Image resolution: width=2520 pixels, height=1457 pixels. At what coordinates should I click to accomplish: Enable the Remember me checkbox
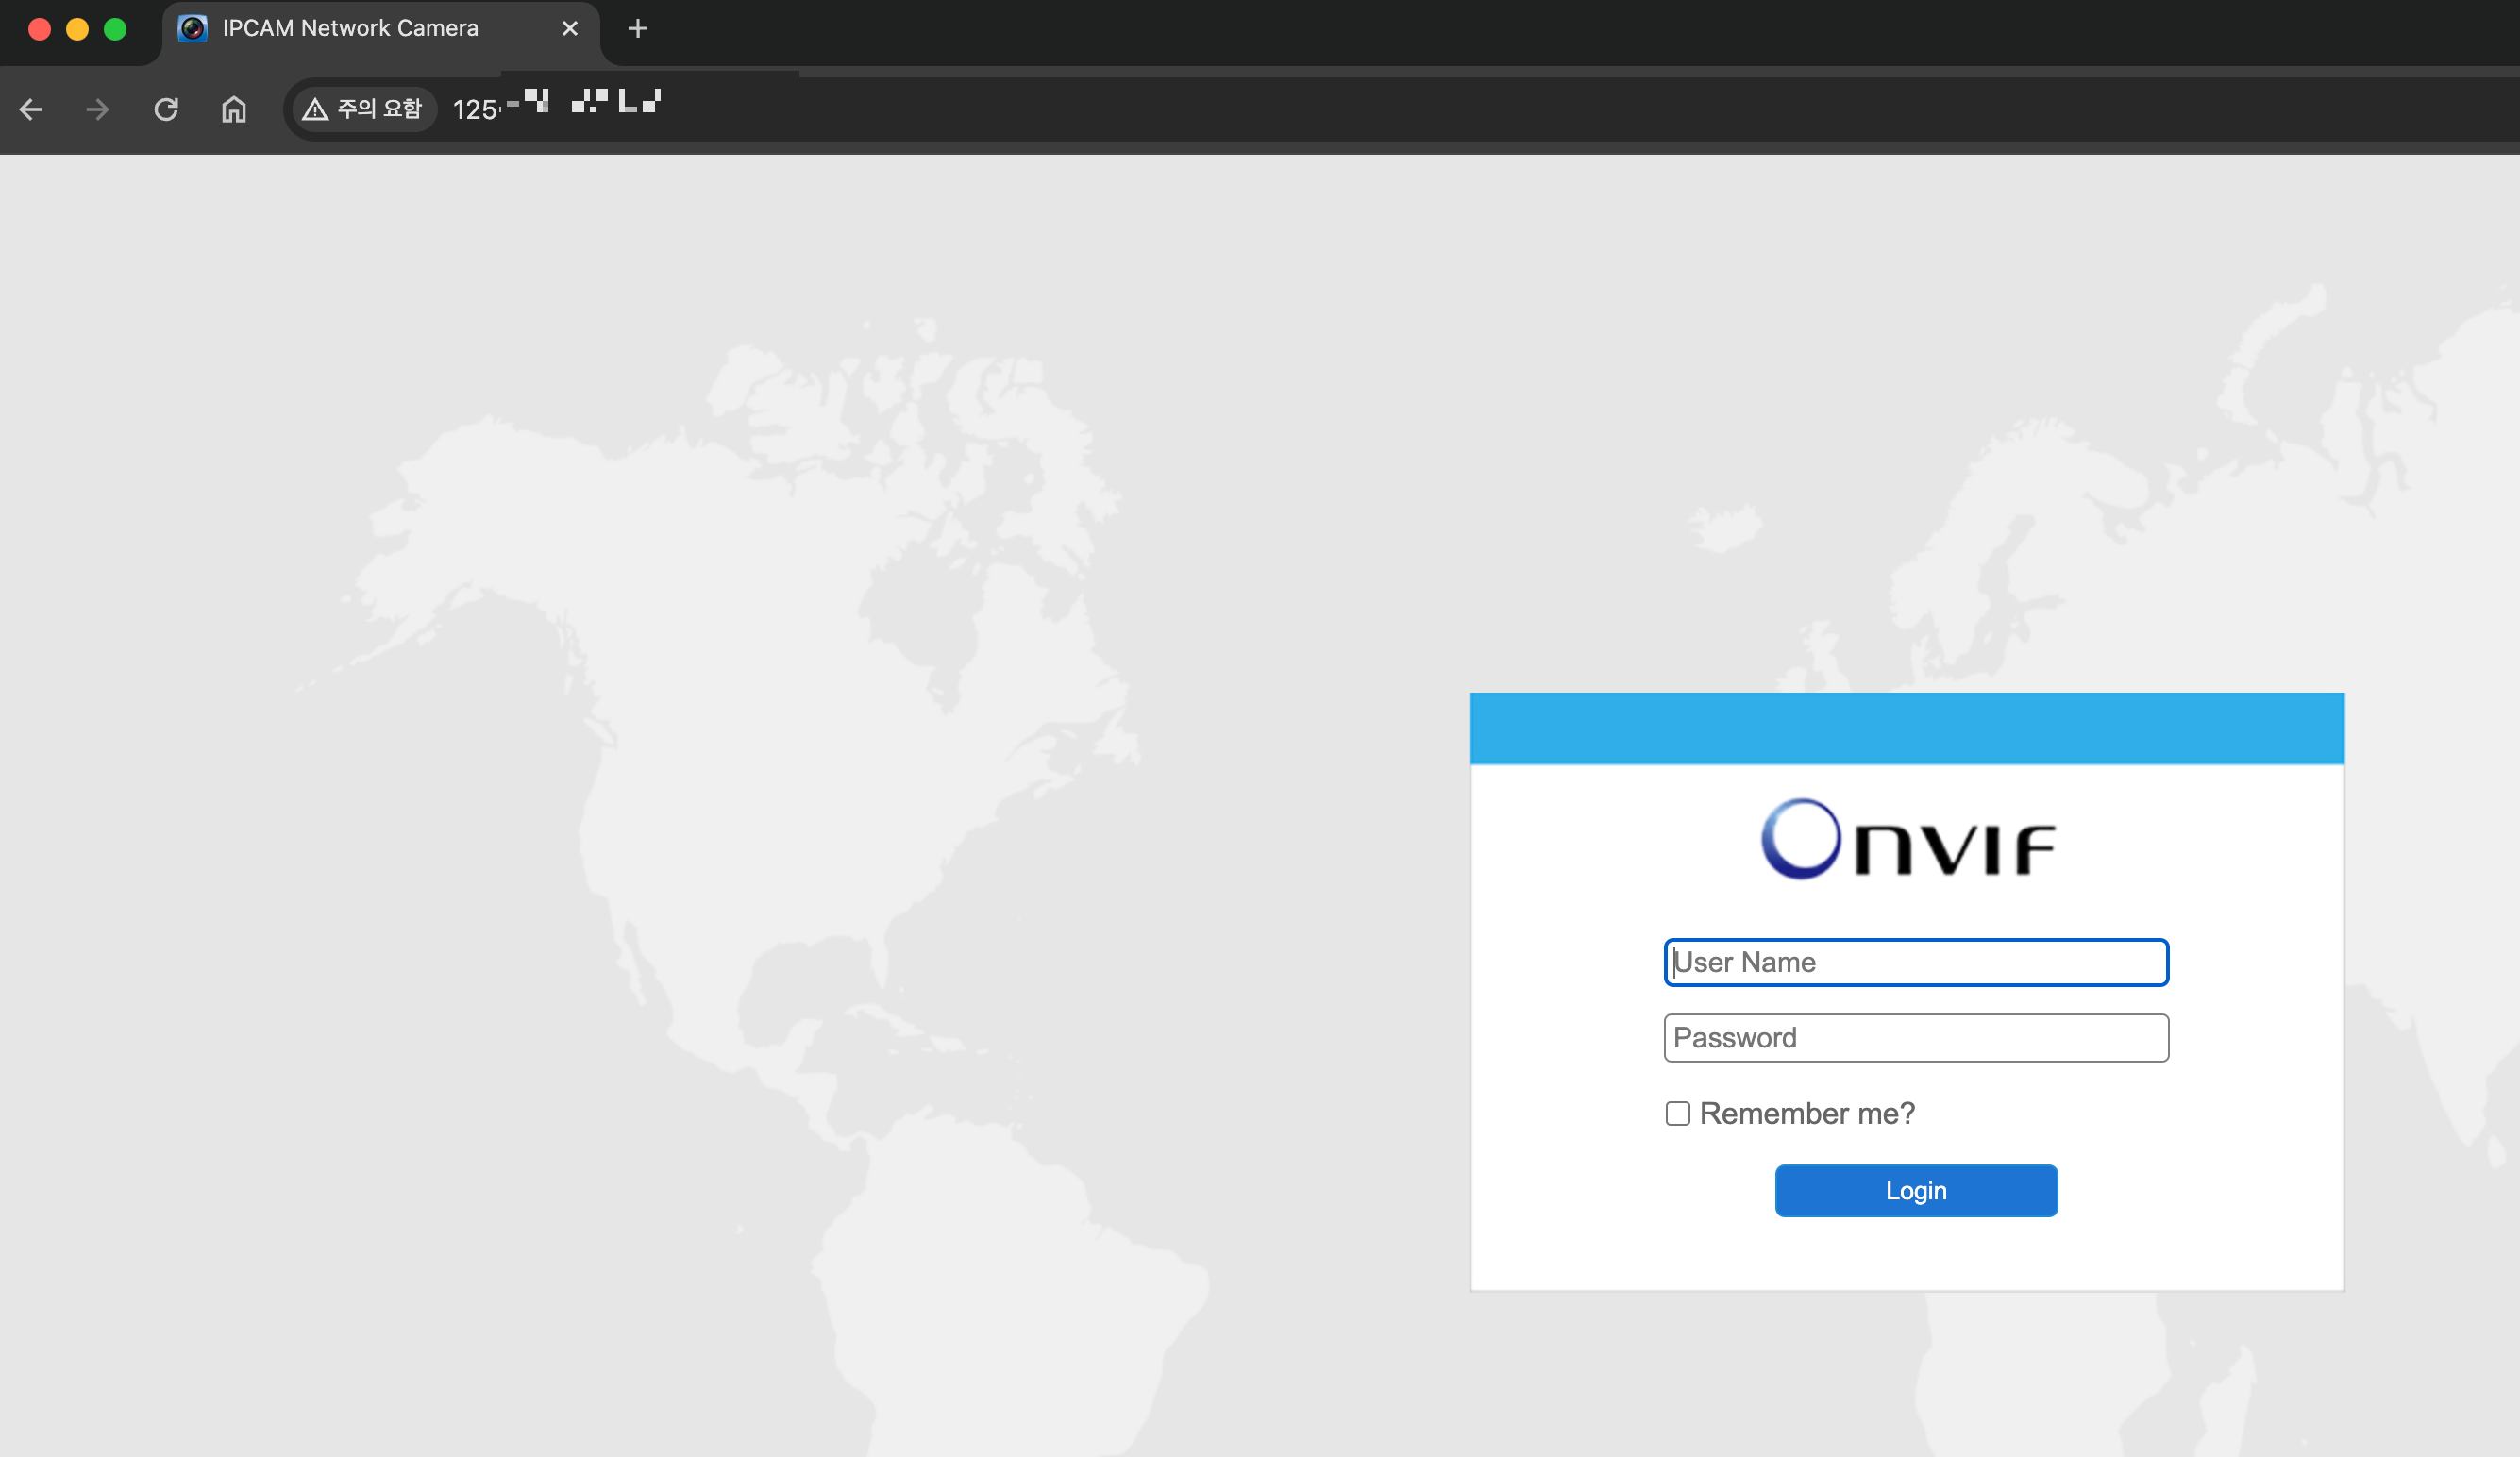[1678, 1113]
